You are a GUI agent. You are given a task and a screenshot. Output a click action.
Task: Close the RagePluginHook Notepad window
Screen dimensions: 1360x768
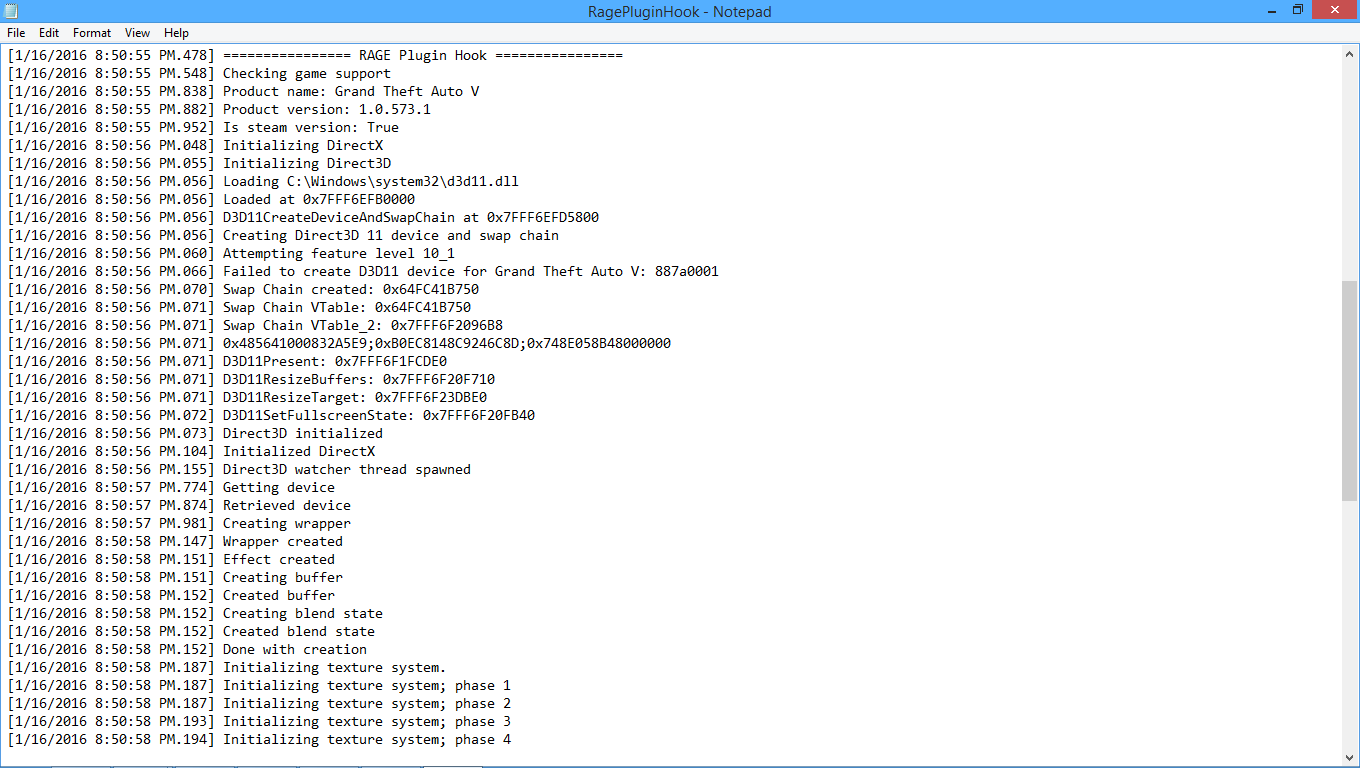coord(1335,10)
